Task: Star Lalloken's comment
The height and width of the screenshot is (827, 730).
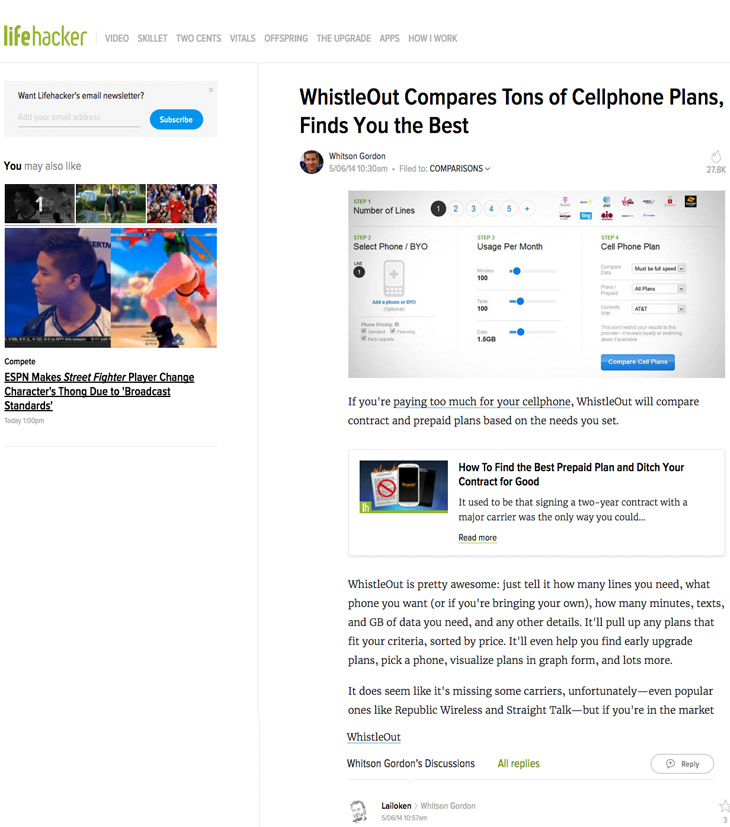Action: coord(724,806)
